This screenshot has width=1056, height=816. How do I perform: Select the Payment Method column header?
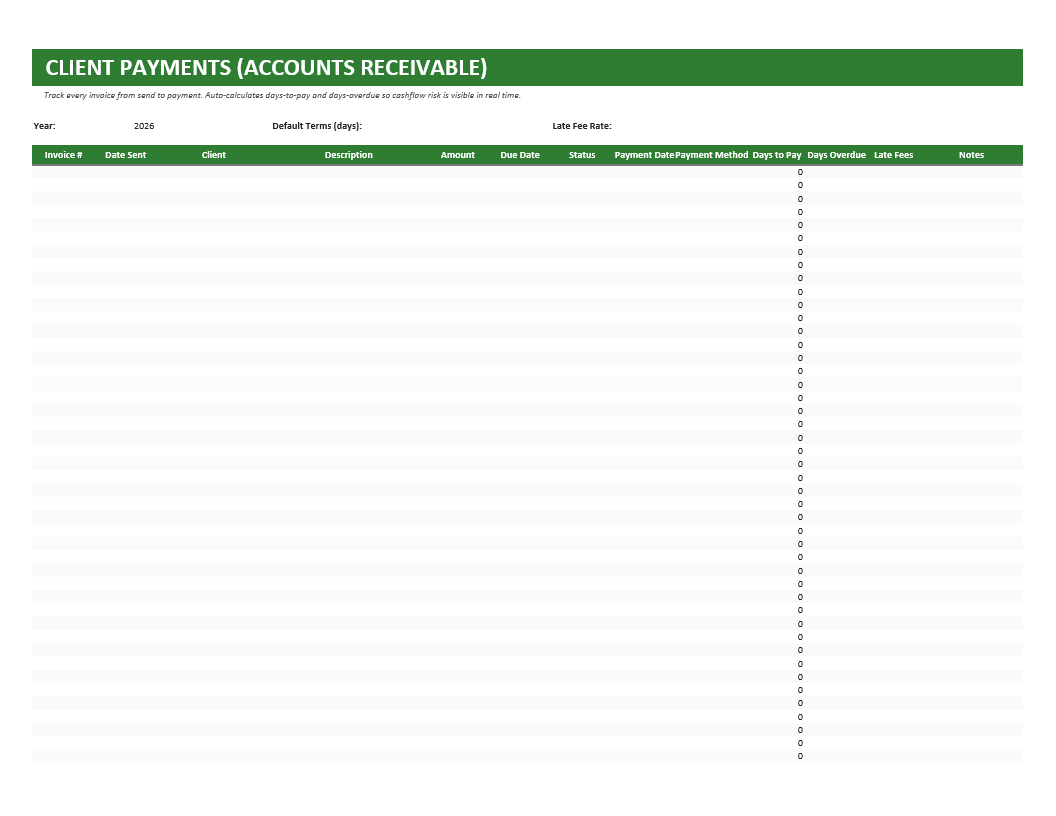712,155
